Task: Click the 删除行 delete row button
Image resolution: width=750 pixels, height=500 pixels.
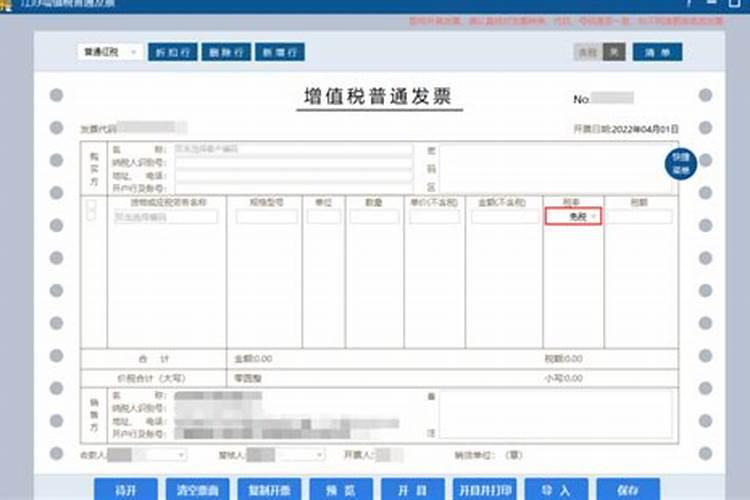Action: (x=226, y=52)
